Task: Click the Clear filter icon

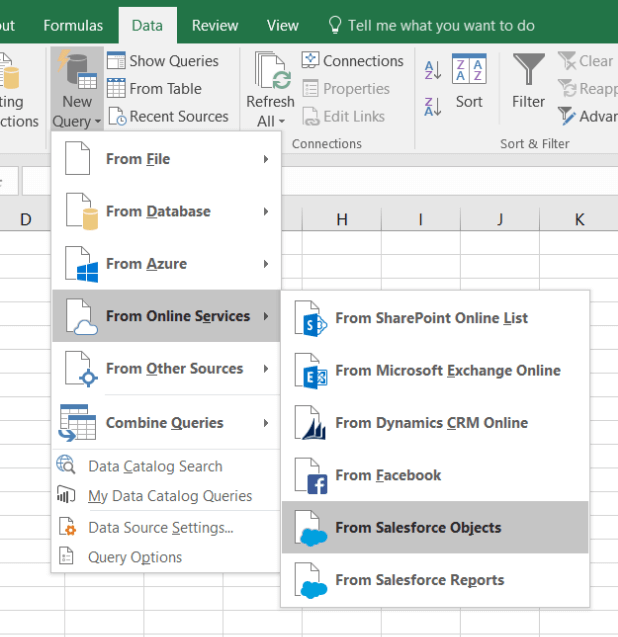Action: pos(567,61)
